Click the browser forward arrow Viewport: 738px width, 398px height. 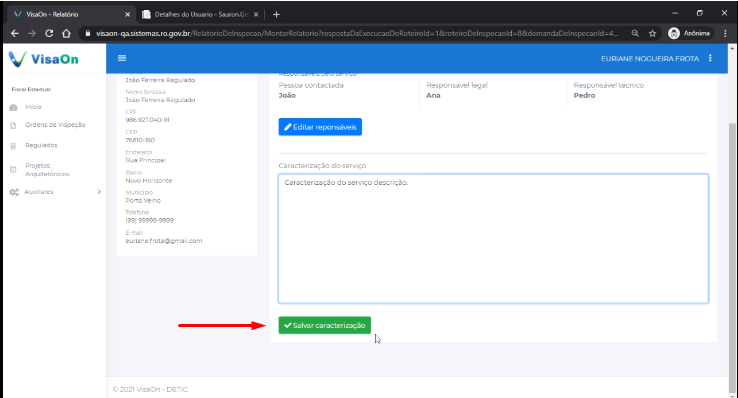coord(32,33)
